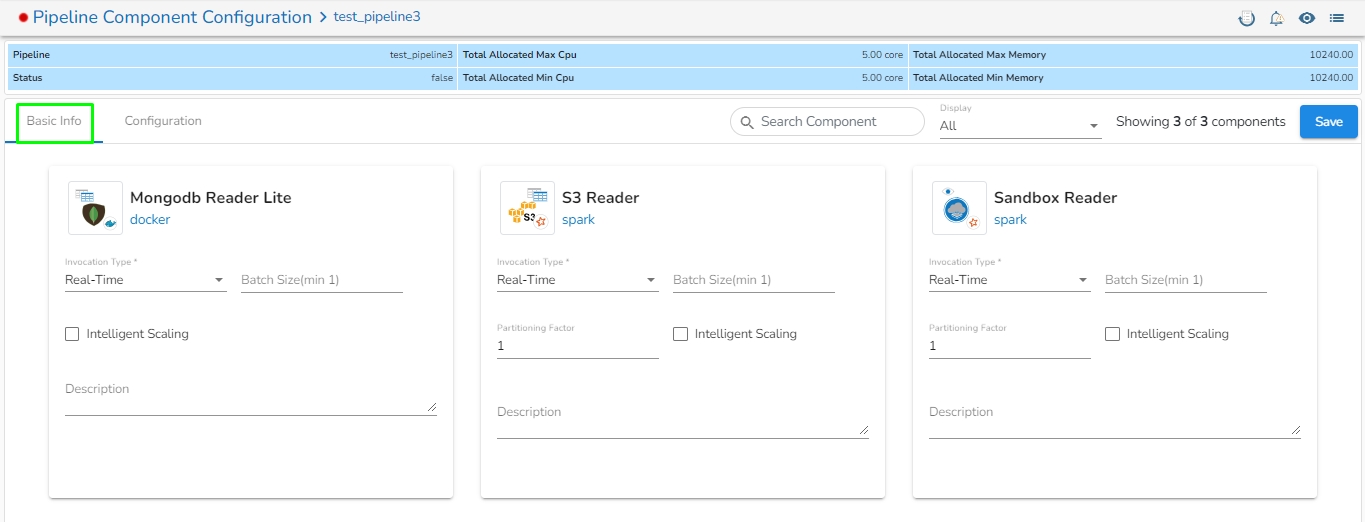Expand Invocation Type dropdown for Mongodb Reader Lite
This screenshot has height=522, width=1365.
point(145,280)
